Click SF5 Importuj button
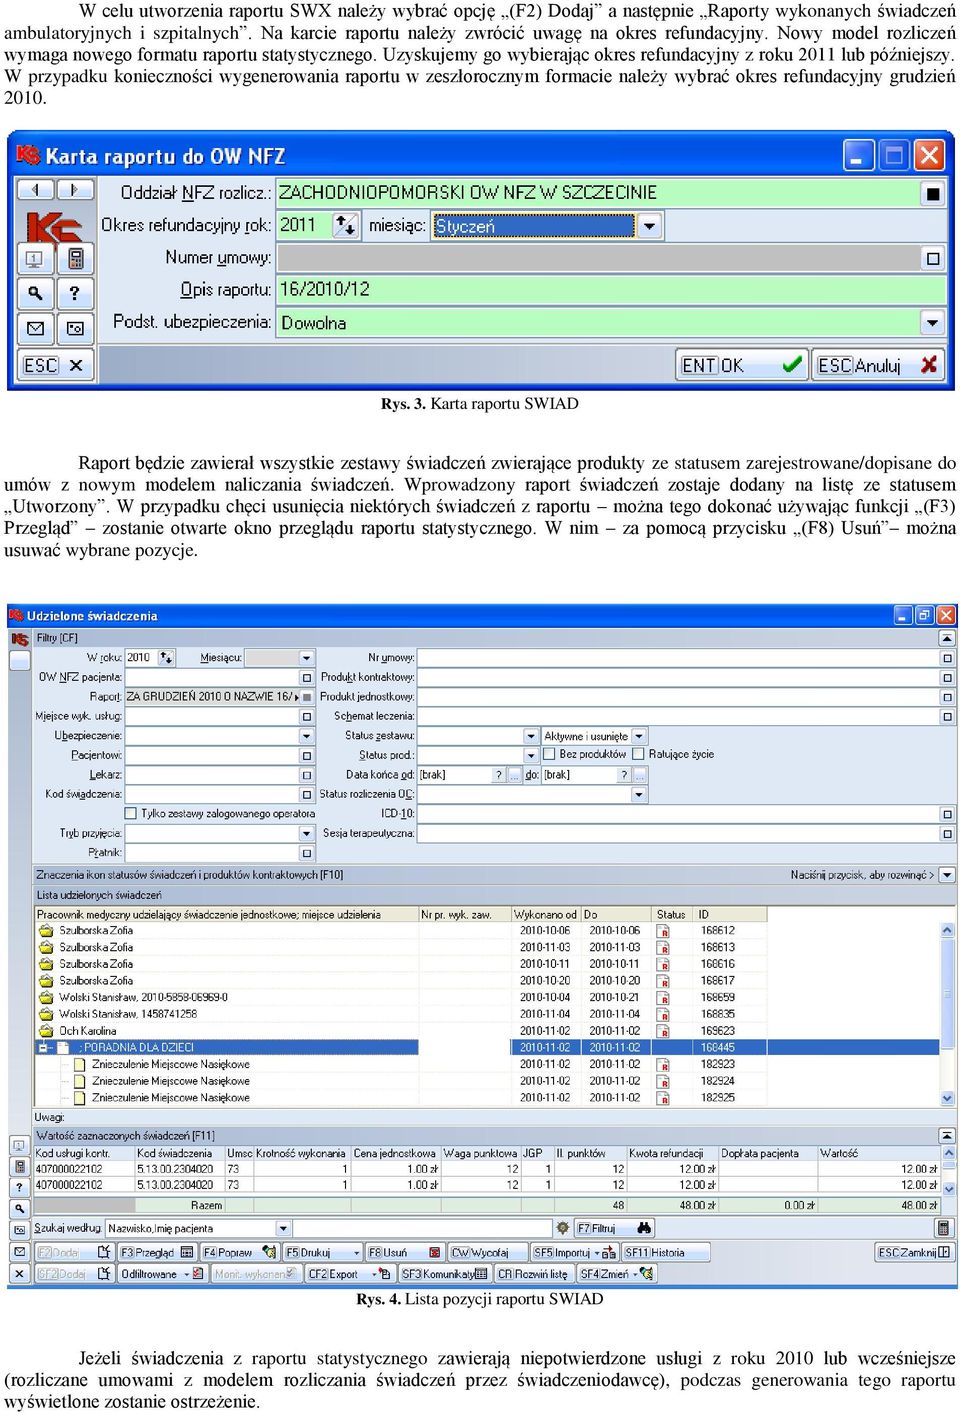Image resolution: width=960 pixels, height=1414 pixels. tap(574, 1252)
